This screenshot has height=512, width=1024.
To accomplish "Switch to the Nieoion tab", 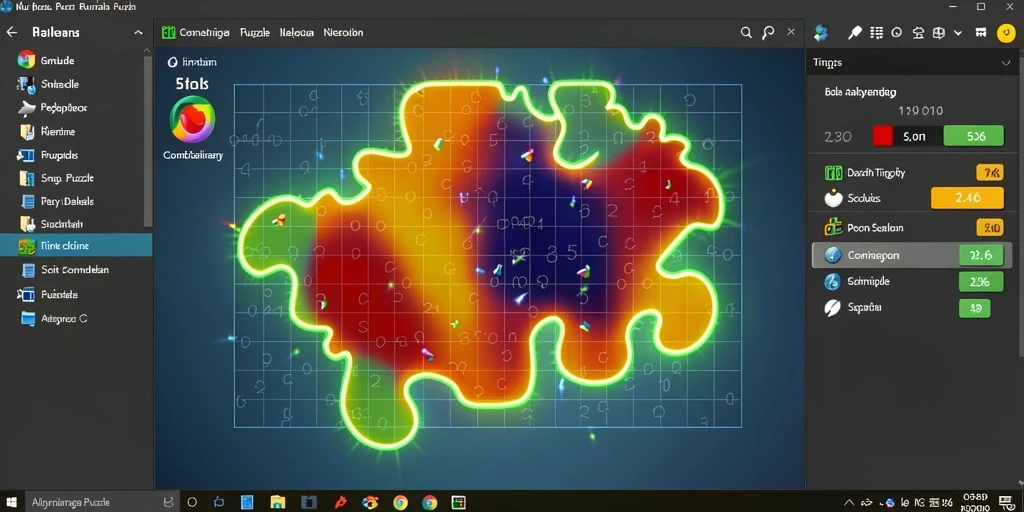I will 344,32.
